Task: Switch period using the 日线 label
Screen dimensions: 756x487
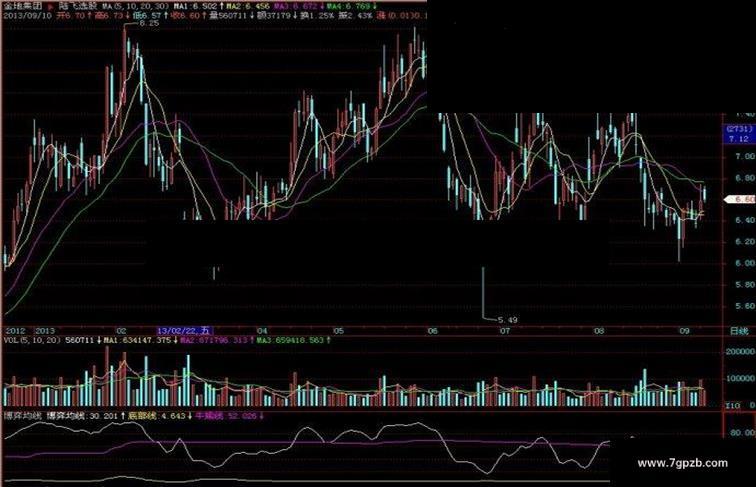Action: pyautogui.click(x=739, y=331)
